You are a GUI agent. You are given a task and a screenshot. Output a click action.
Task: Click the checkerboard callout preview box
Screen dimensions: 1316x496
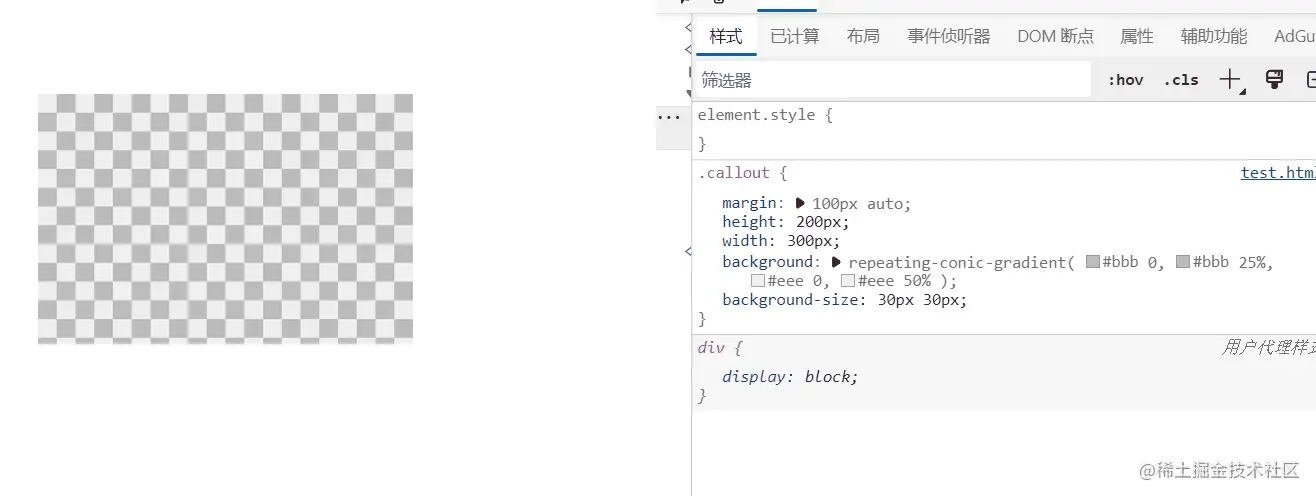pos(225,219)
